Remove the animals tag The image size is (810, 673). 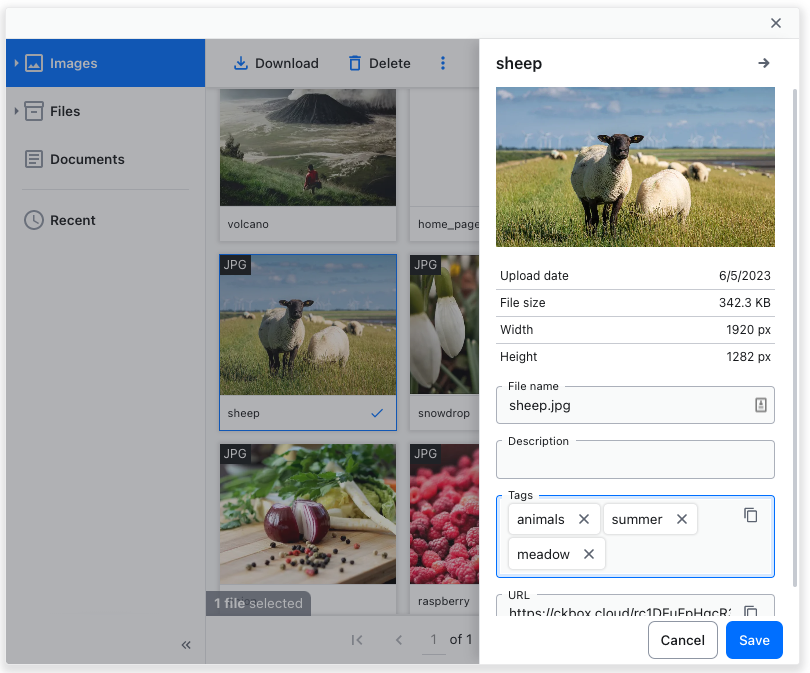(584, 519)
